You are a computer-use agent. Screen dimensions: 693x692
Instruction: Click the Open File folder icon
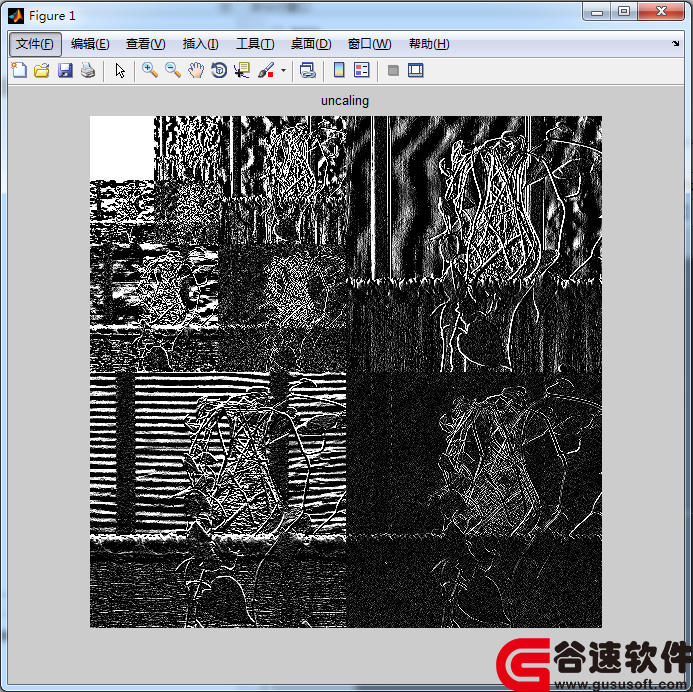pos(42,70)
